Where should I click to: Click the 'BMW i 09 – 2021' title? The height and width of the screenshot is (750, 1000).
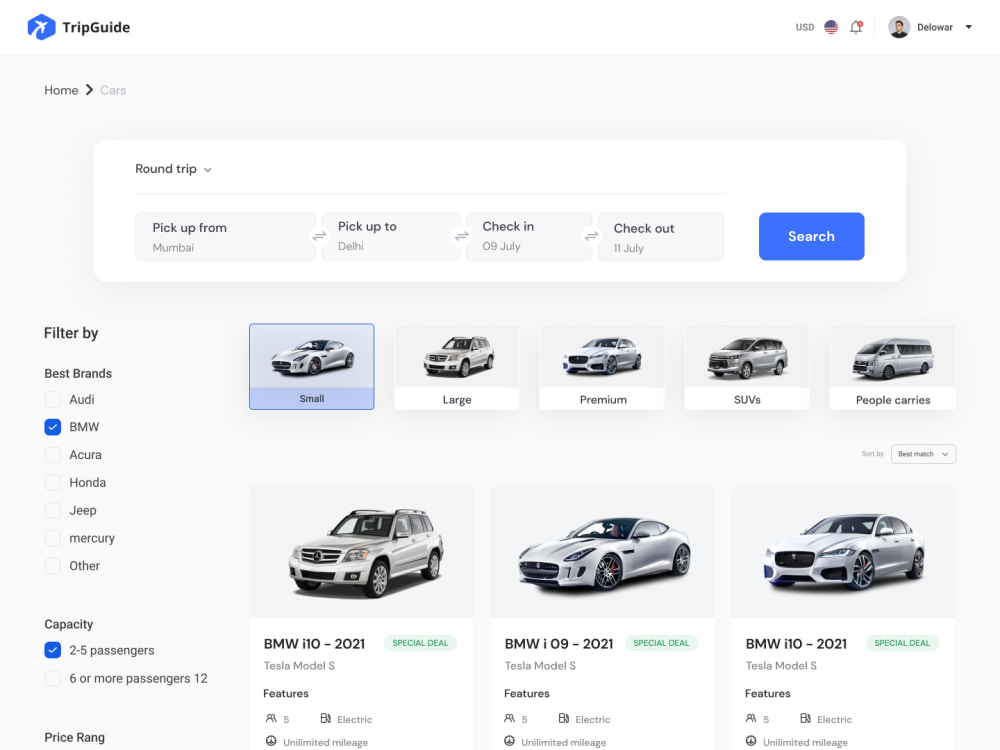[559, 643]
